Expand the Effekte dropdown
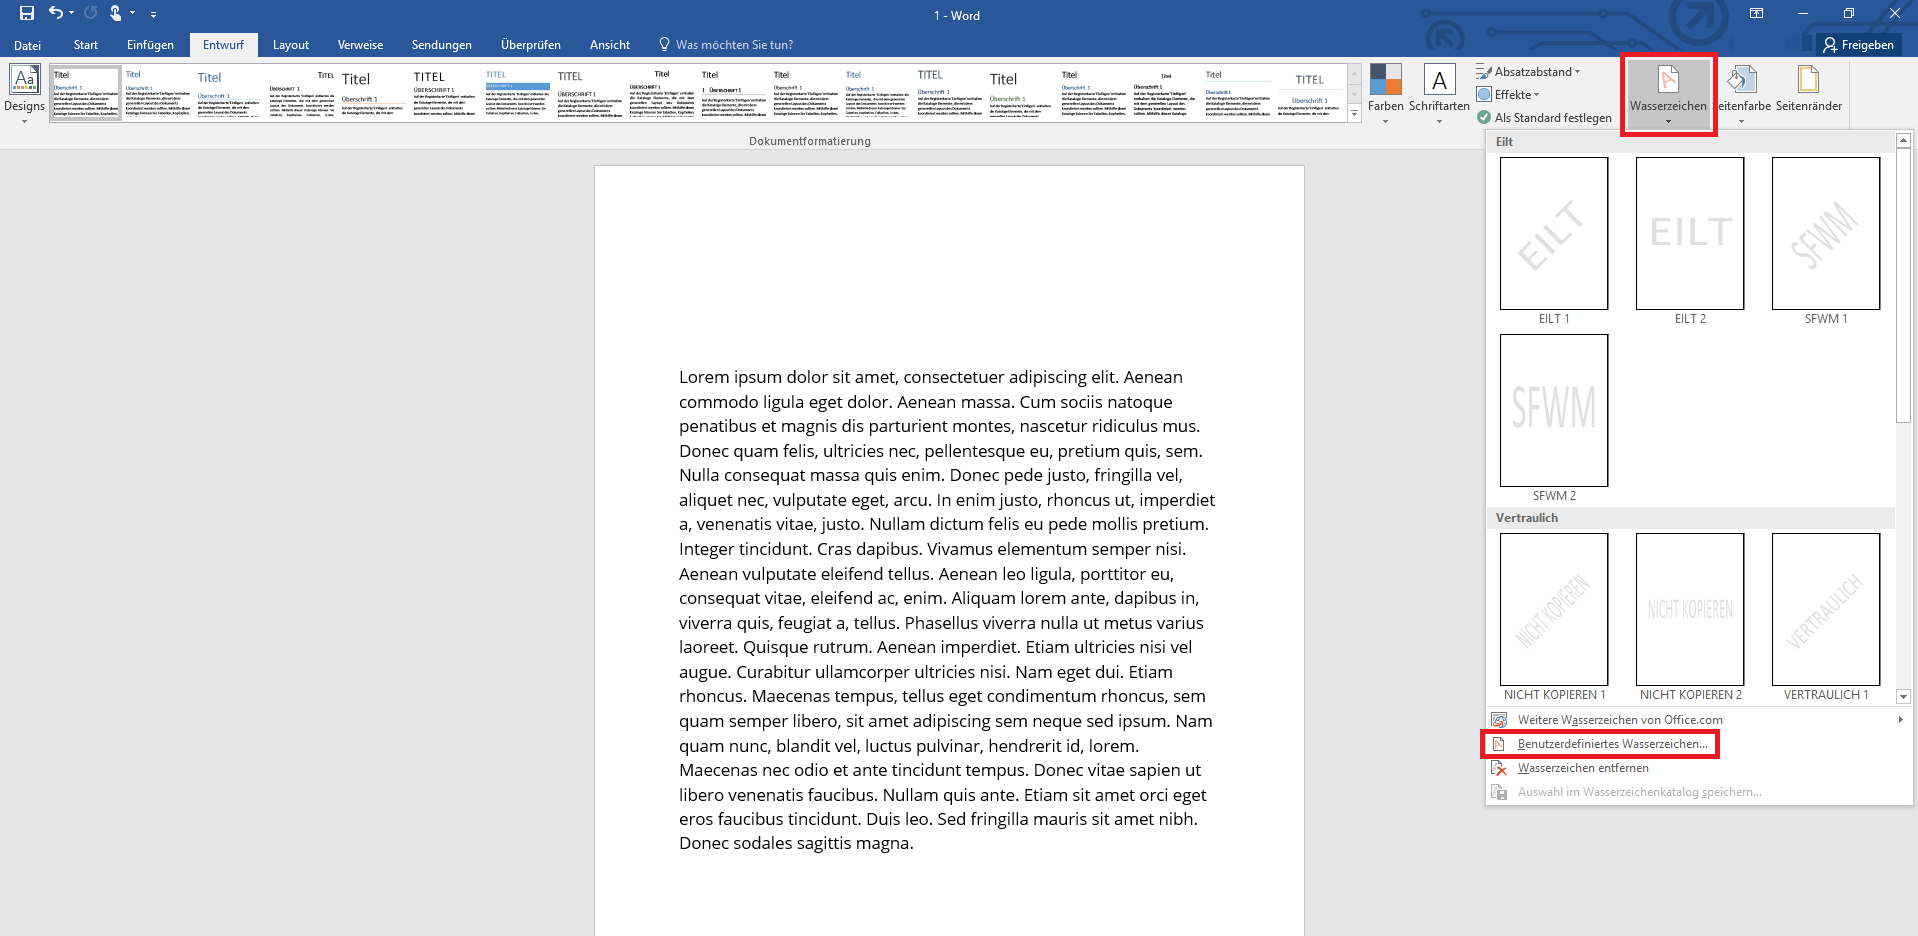The height and width of the screenshot is (936, 1918). point(1510,95)
